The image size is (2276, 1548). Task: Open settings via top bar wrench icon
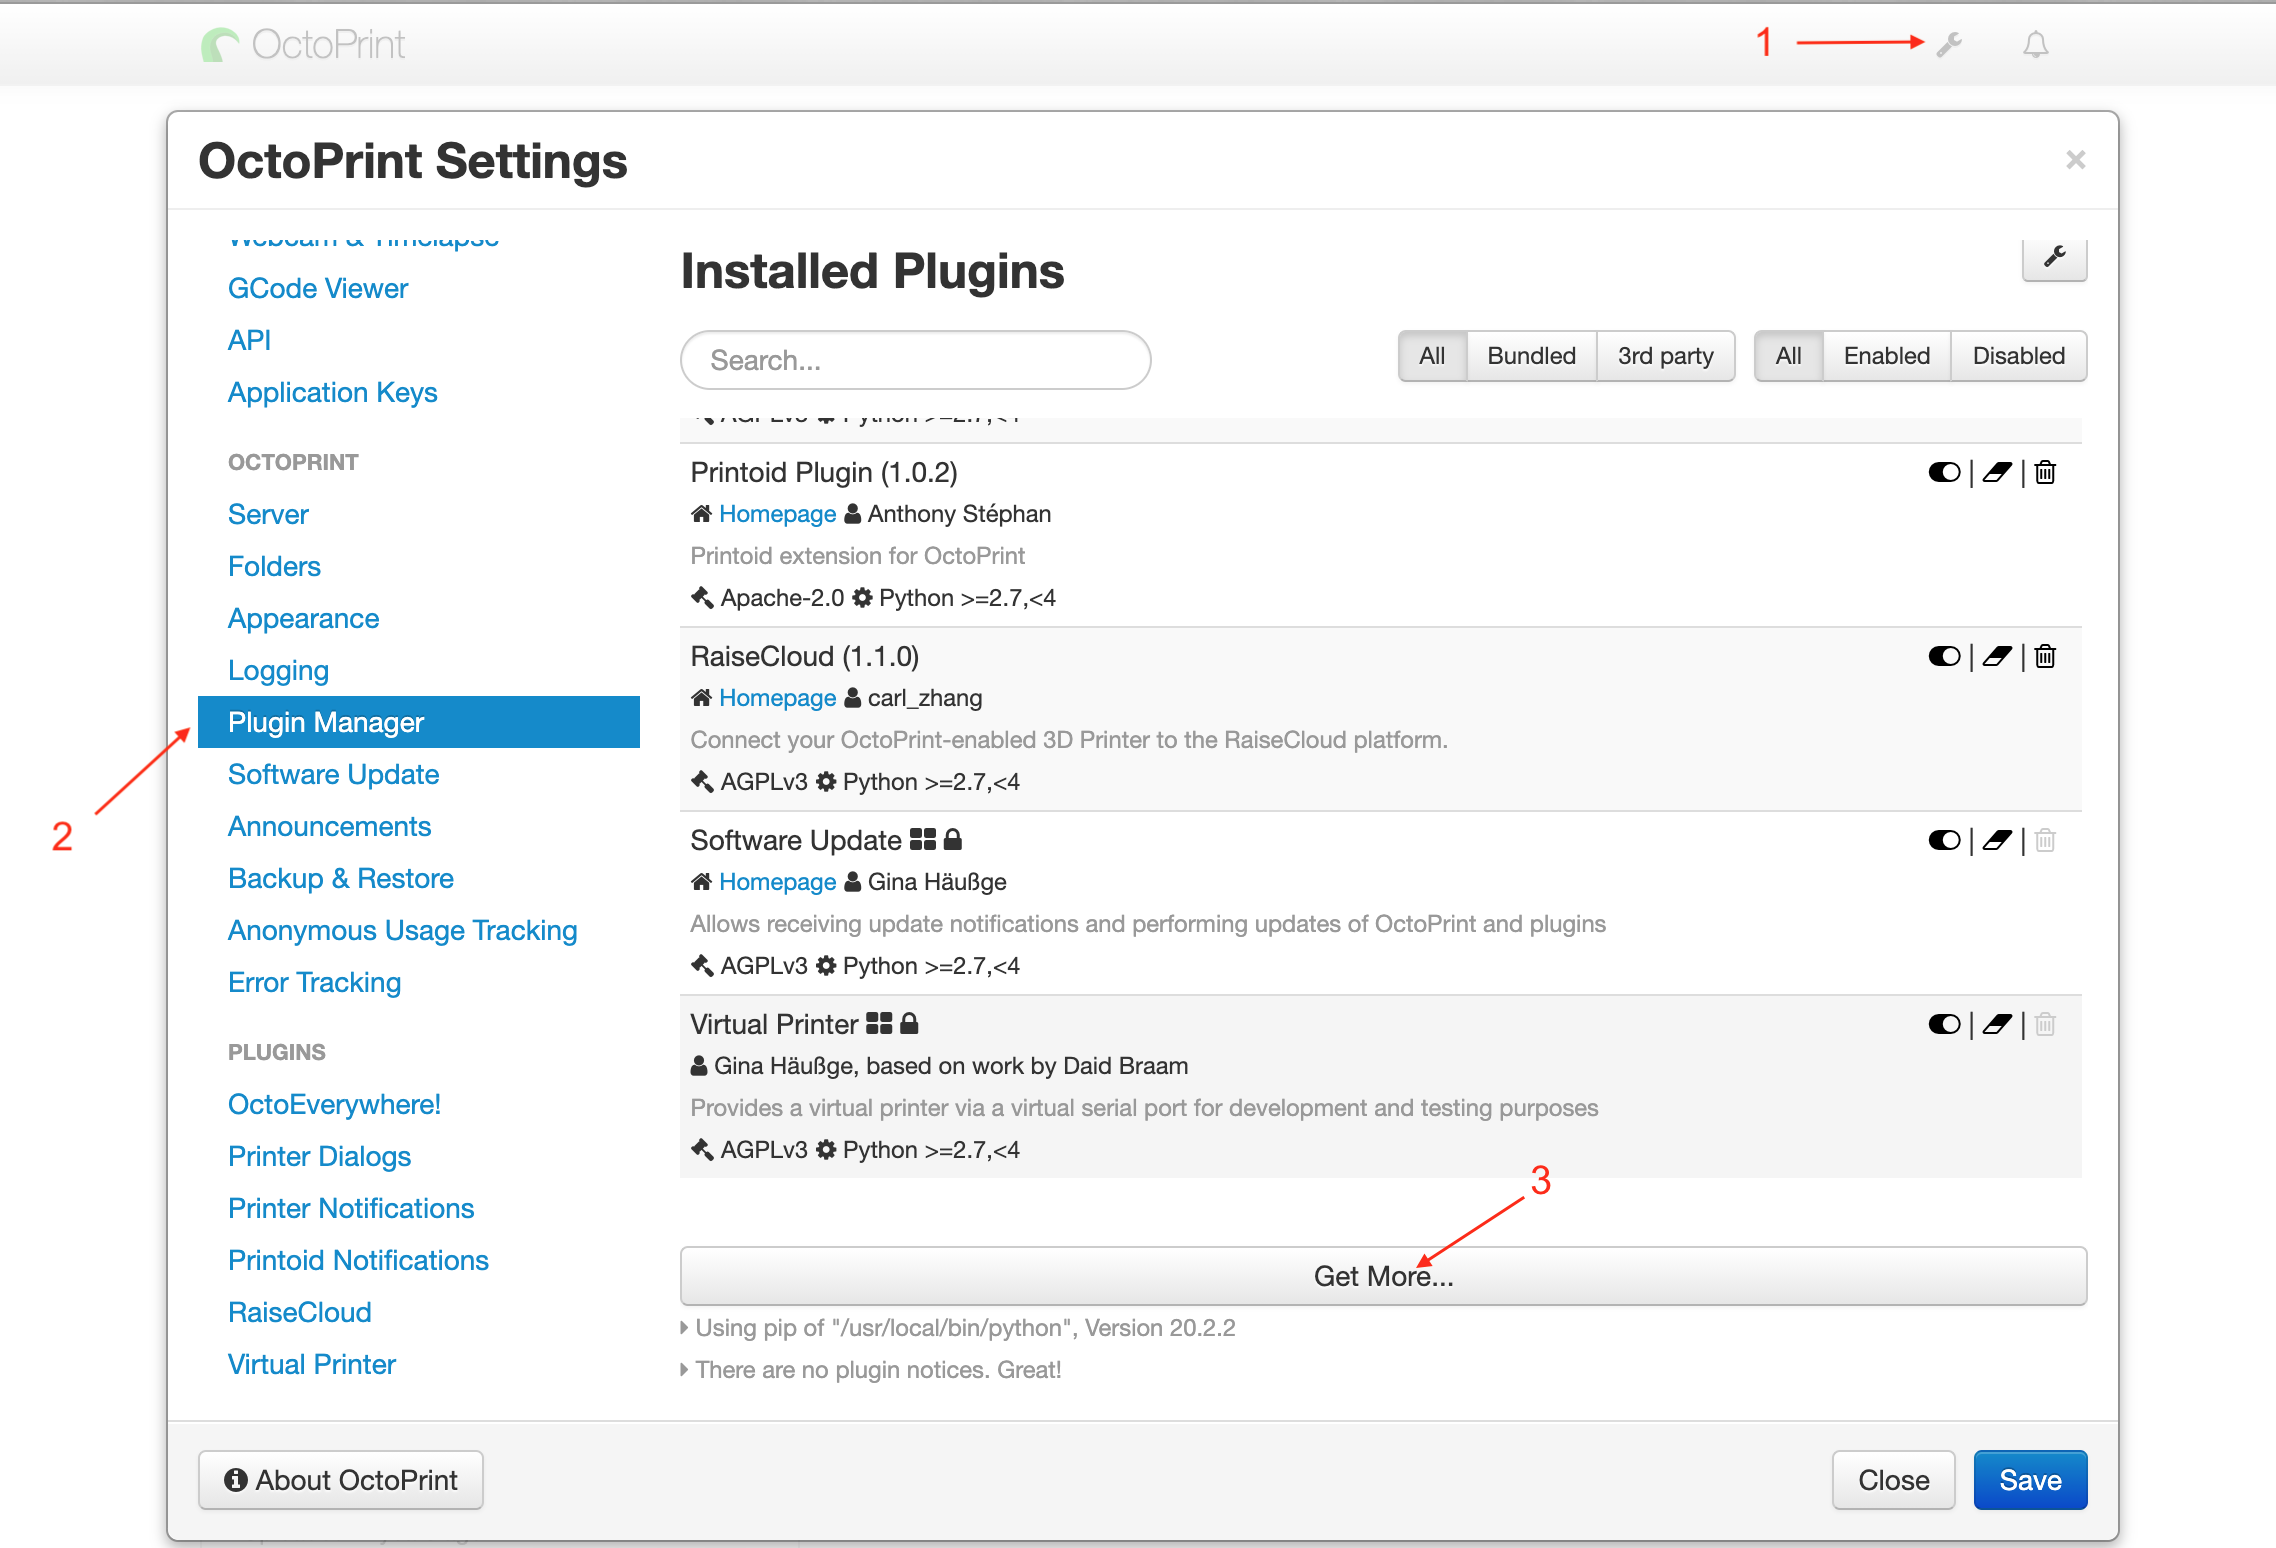1948,44
